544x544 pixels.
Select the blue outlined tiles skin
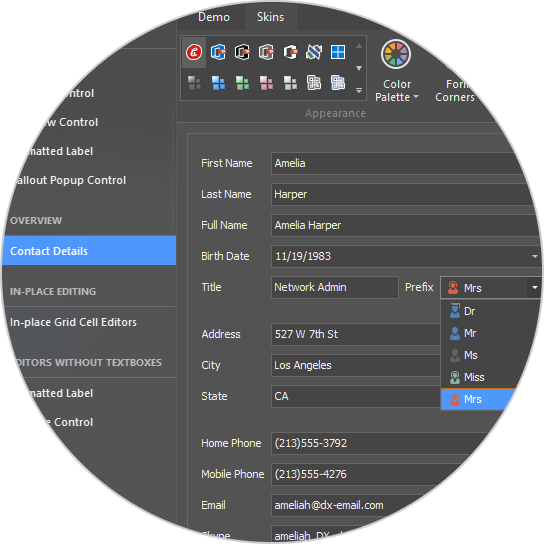(338, 83)
